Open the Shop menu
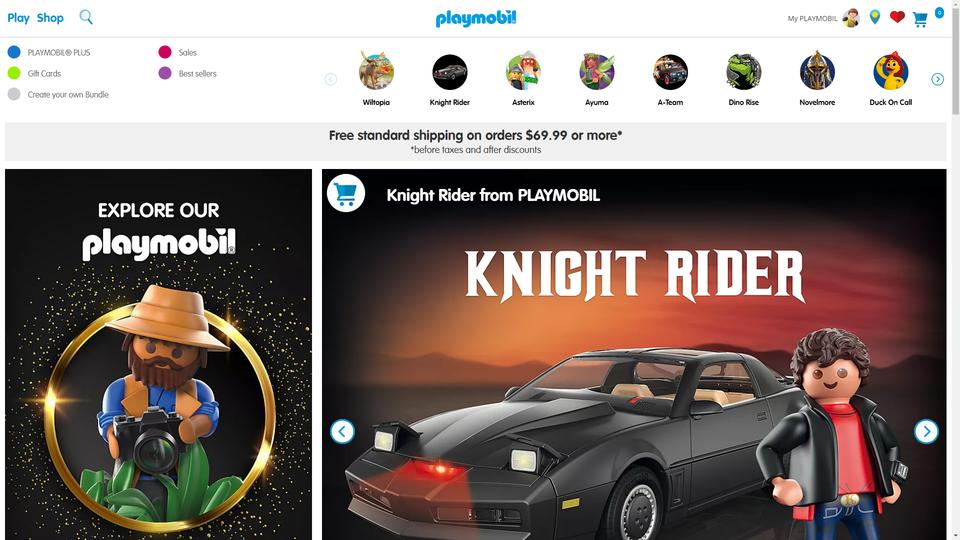Viewport: 960px width, 540px height. [x=50, y=18]
